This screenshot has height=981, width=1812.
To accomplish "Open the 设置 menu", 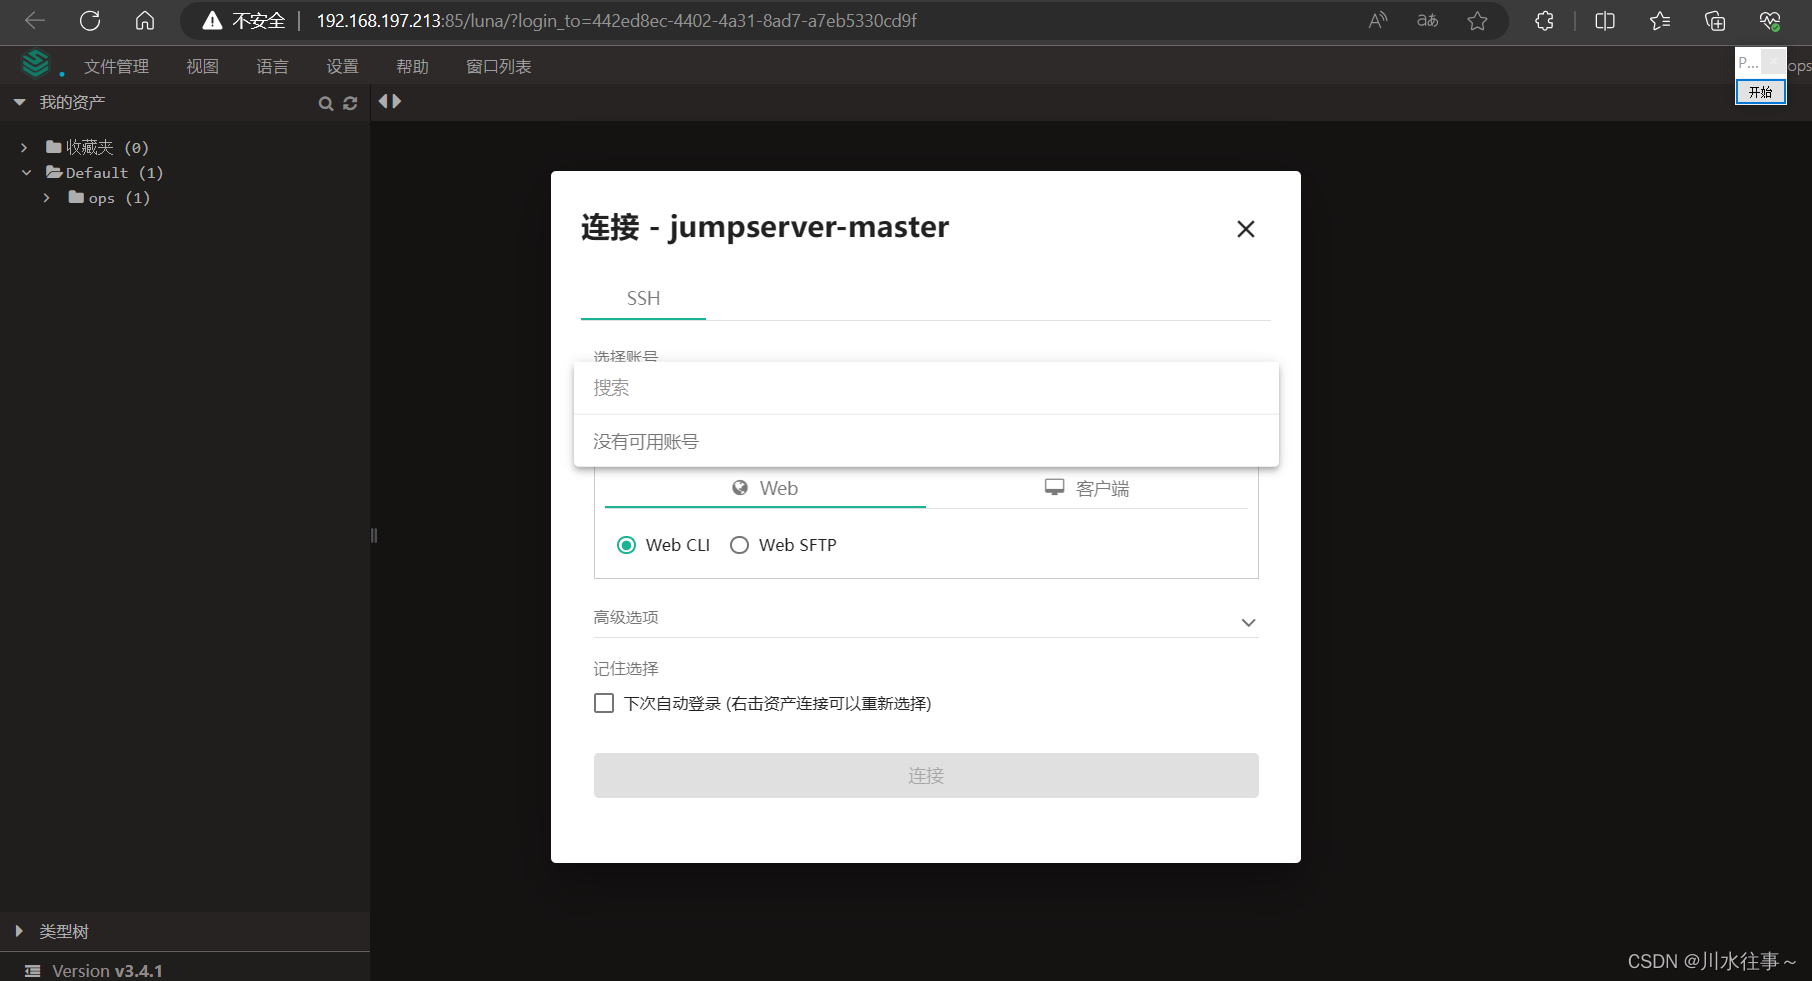I will click(342, 66).
